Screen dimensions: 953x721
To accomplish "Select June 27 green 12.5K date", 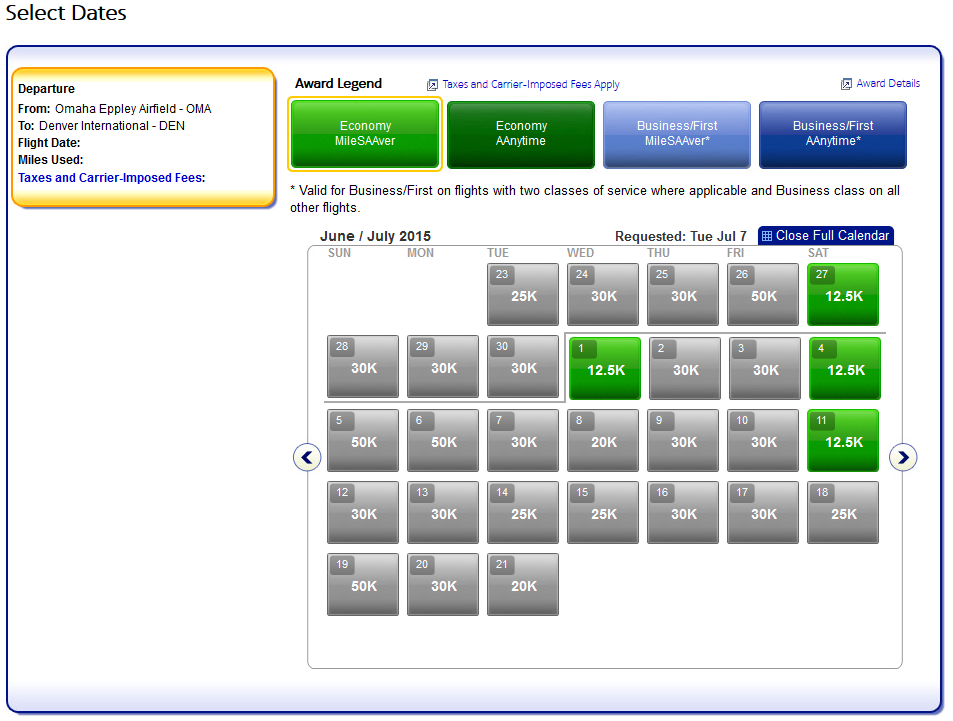I will (843, 295).
